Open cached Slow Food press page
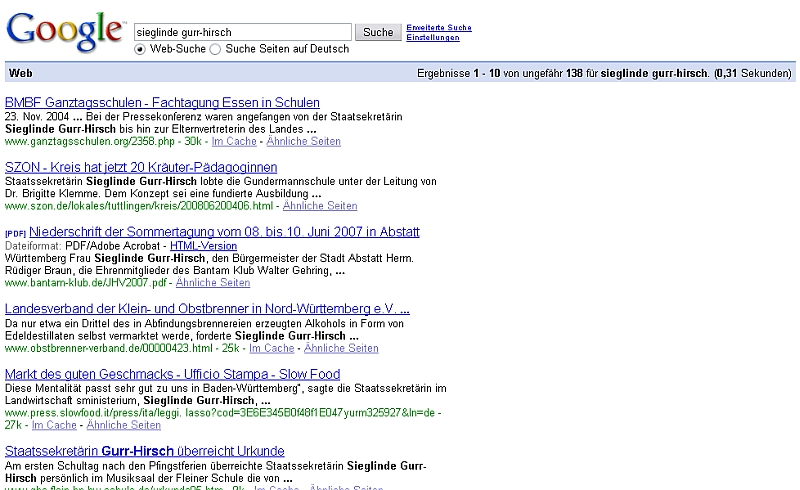This screenshot has height=490, width=800. click(x=54, y=425)
